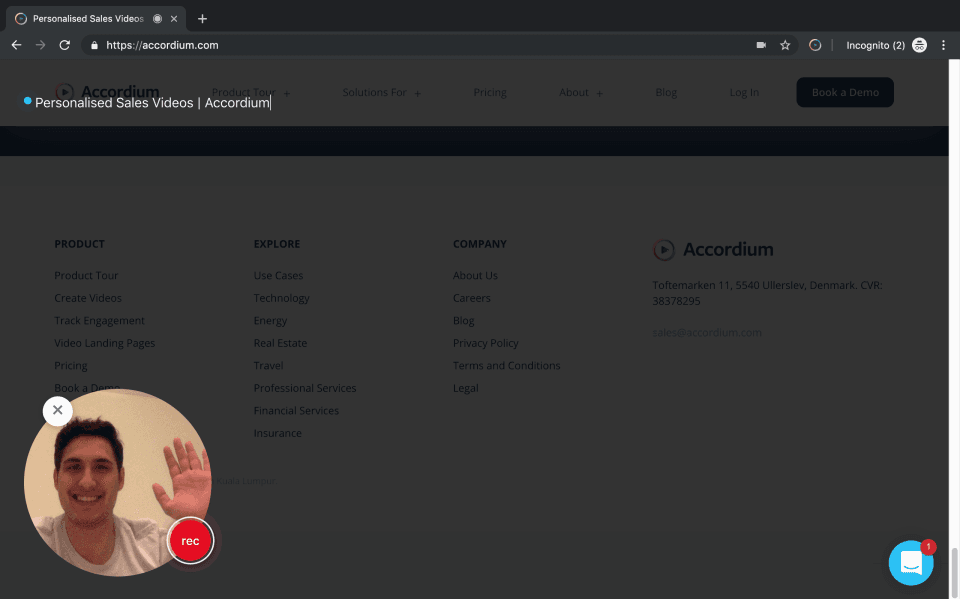Click the page vertical scrollbar thumb
The width and height of the screenshot is (960, 599).
point(954,573)
